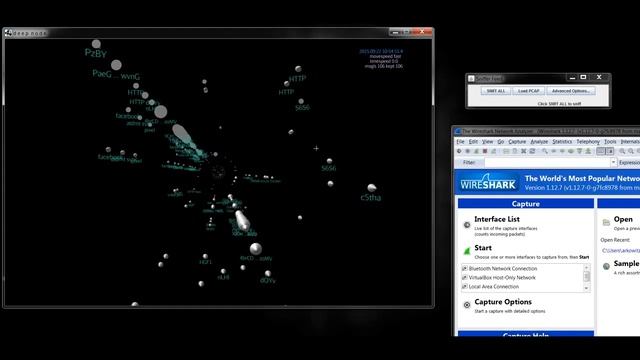Open the Analyze menu in Wireshark

[539, 142]
